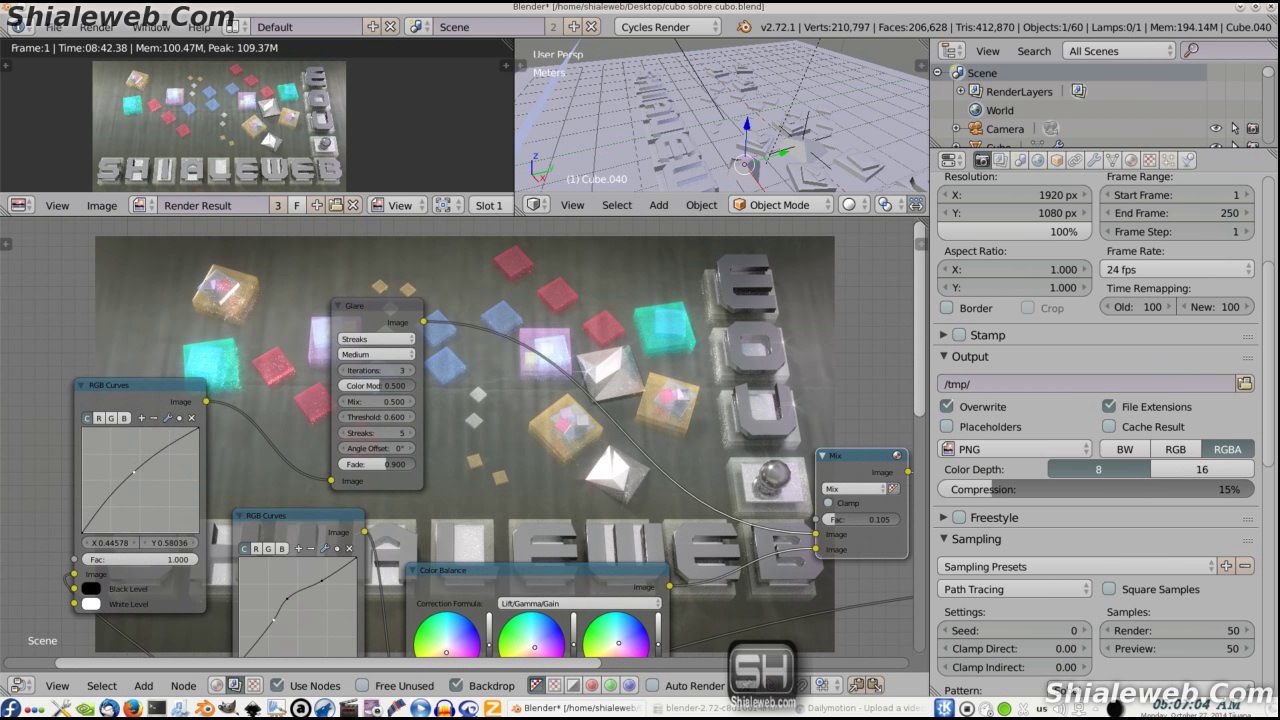Screen dimensions: 1280x720
Task: Select the compositing node tree type icon
Action: [x=234, y=685]
